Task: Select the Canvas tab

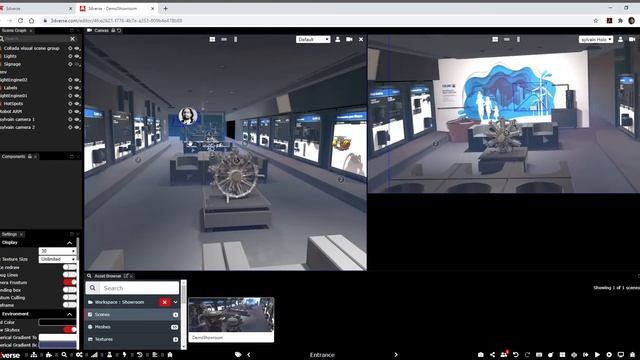Action: (101, 31)
